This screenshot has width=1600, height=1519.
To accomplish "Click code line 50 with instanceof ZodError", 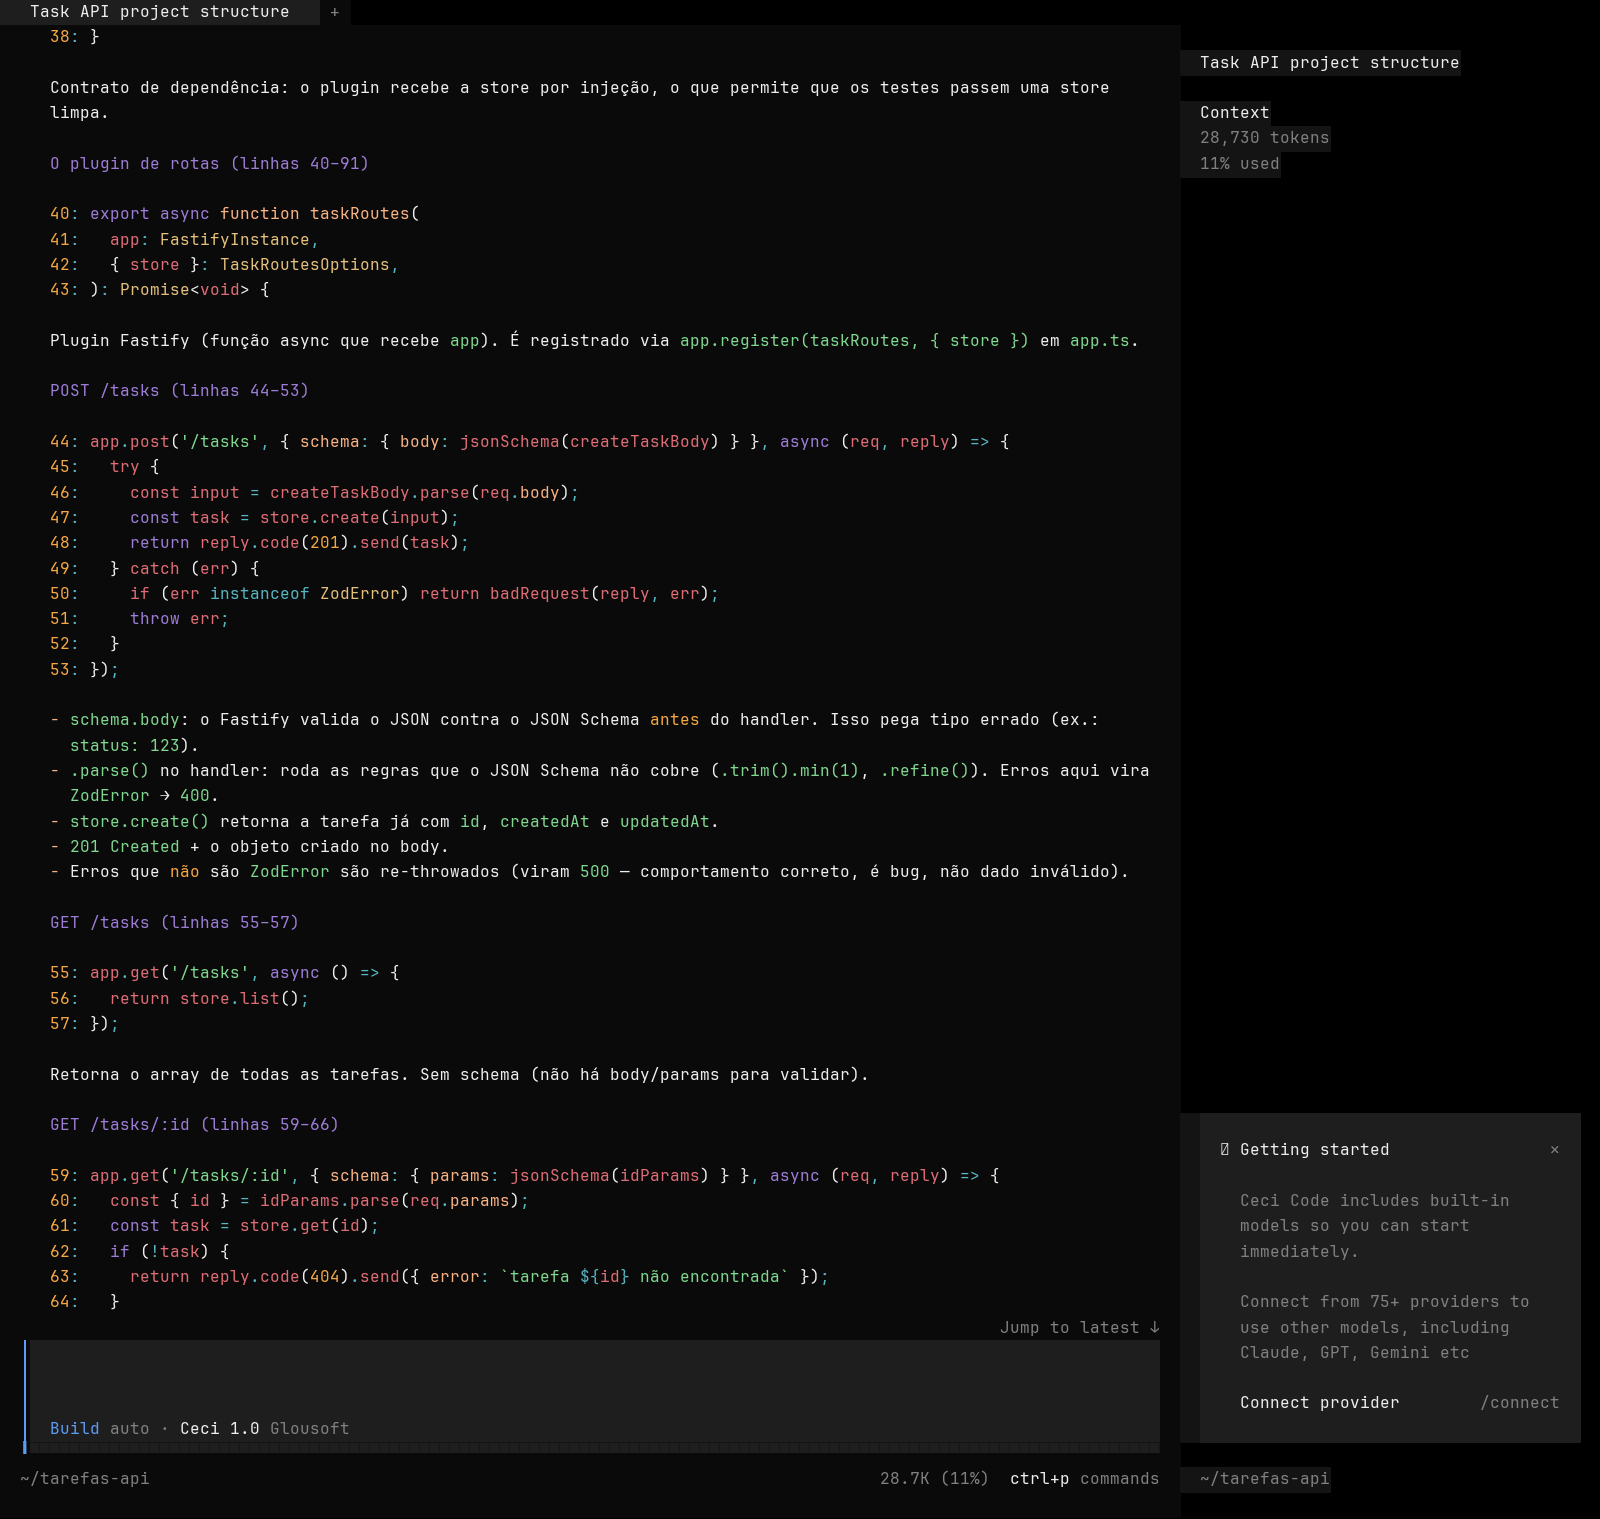I will (x=385, y=594).
